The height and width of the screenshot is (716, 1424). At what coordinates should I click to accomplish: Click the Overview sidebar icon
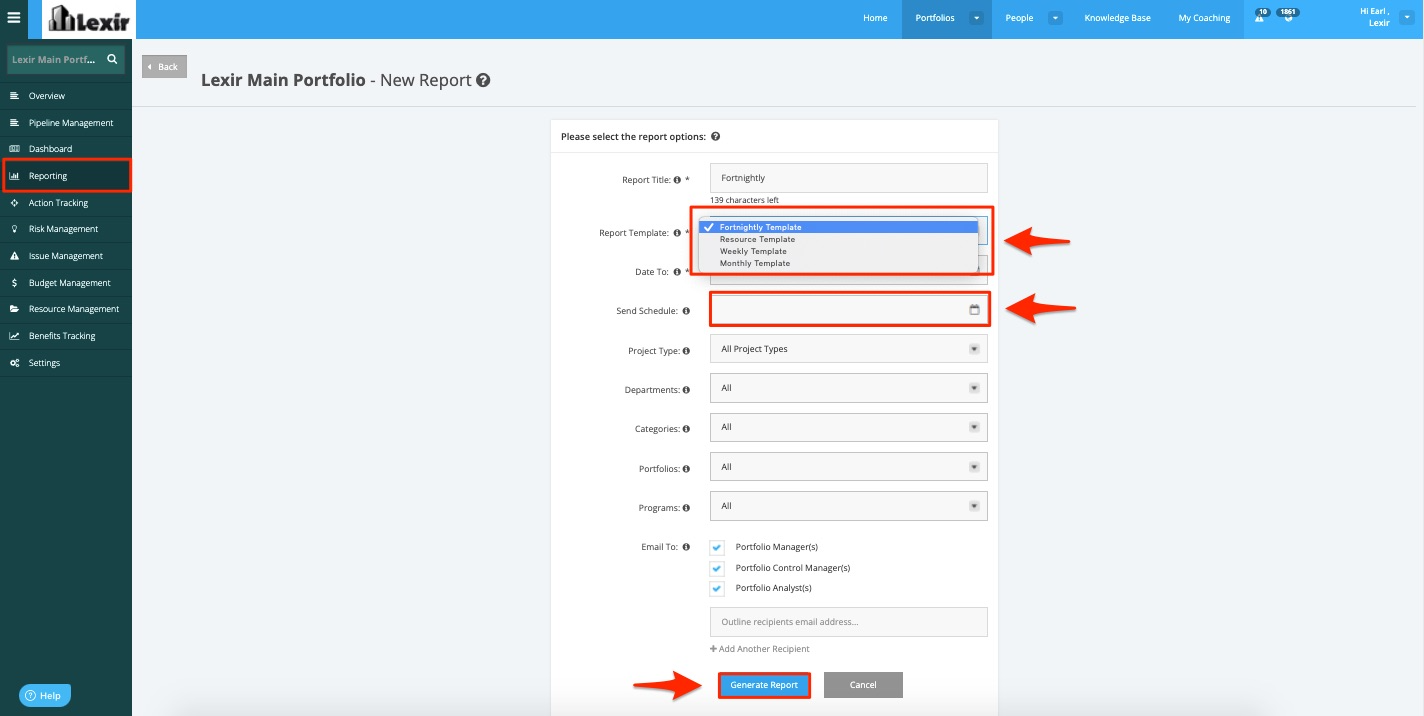tap(14, 96)
